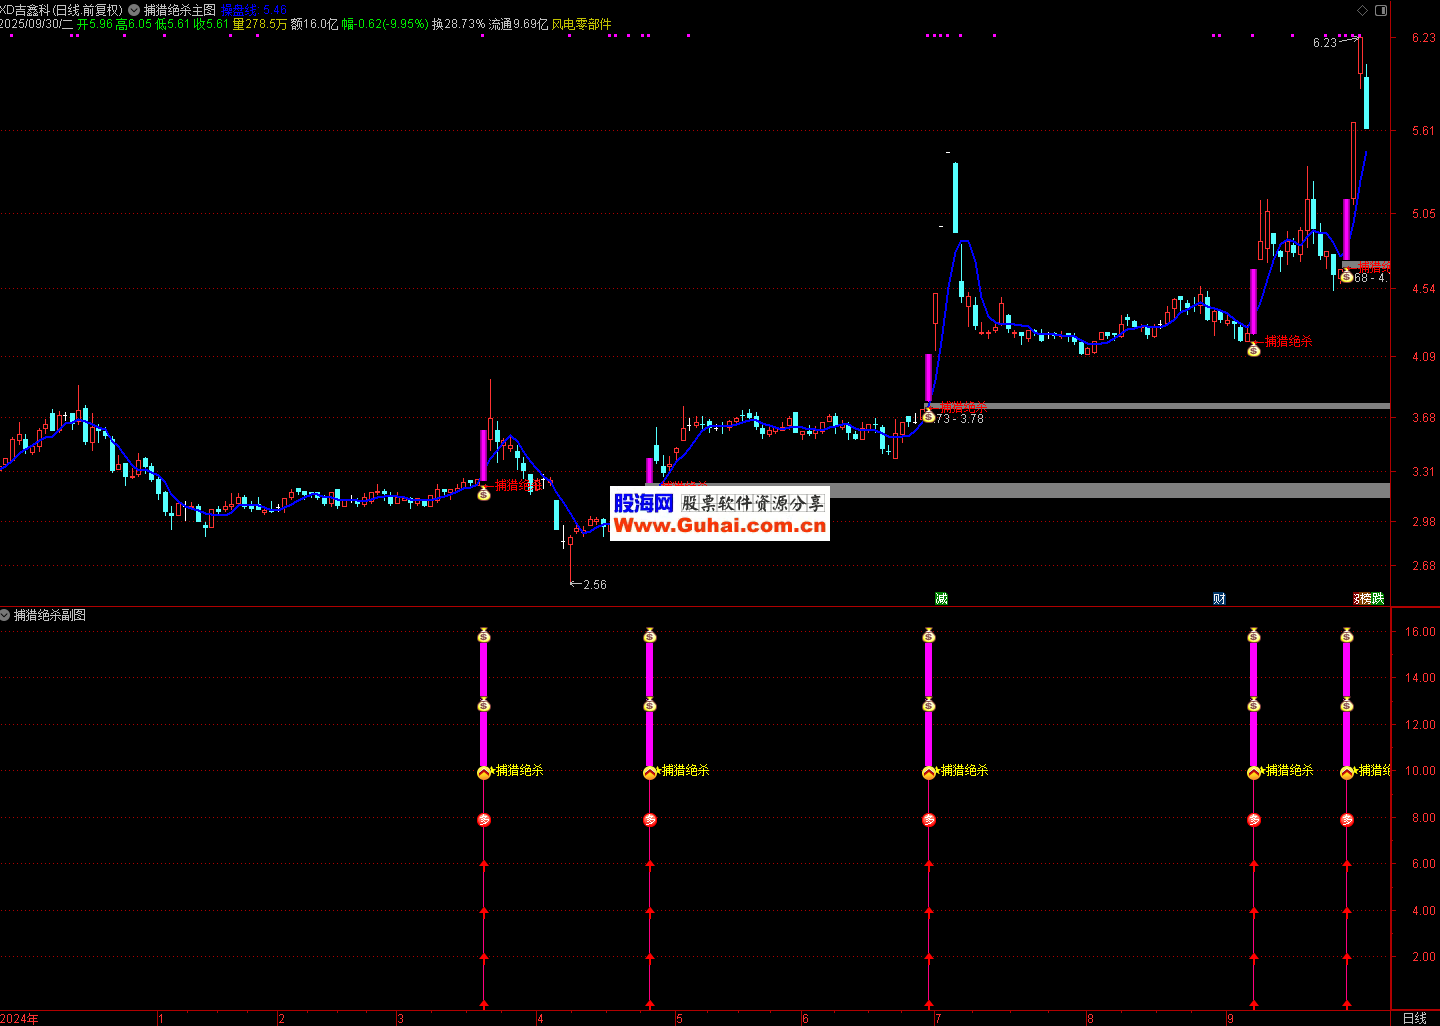Click the green 跌 event marker
This screenshot has width=1440, height=1026.
pyautogui.click(x=1378, y=598)
